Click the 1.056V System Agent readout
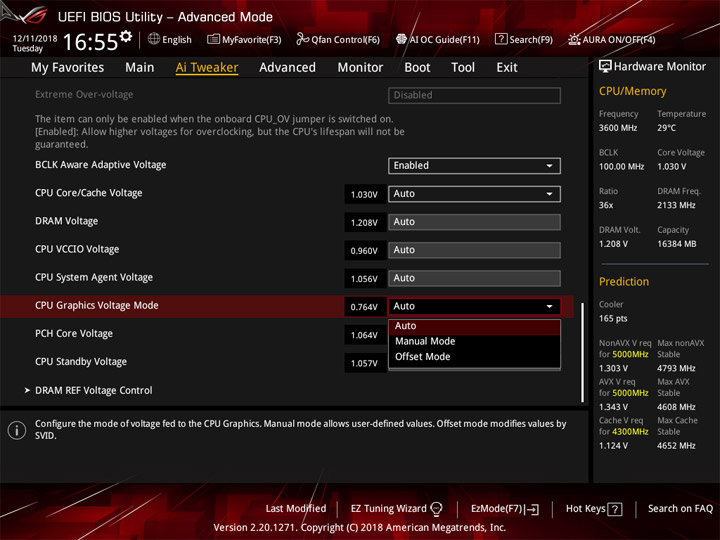Image resolution: width=720 pixels, height=540 pixels. pyautogui.click(x=365, y=279)
